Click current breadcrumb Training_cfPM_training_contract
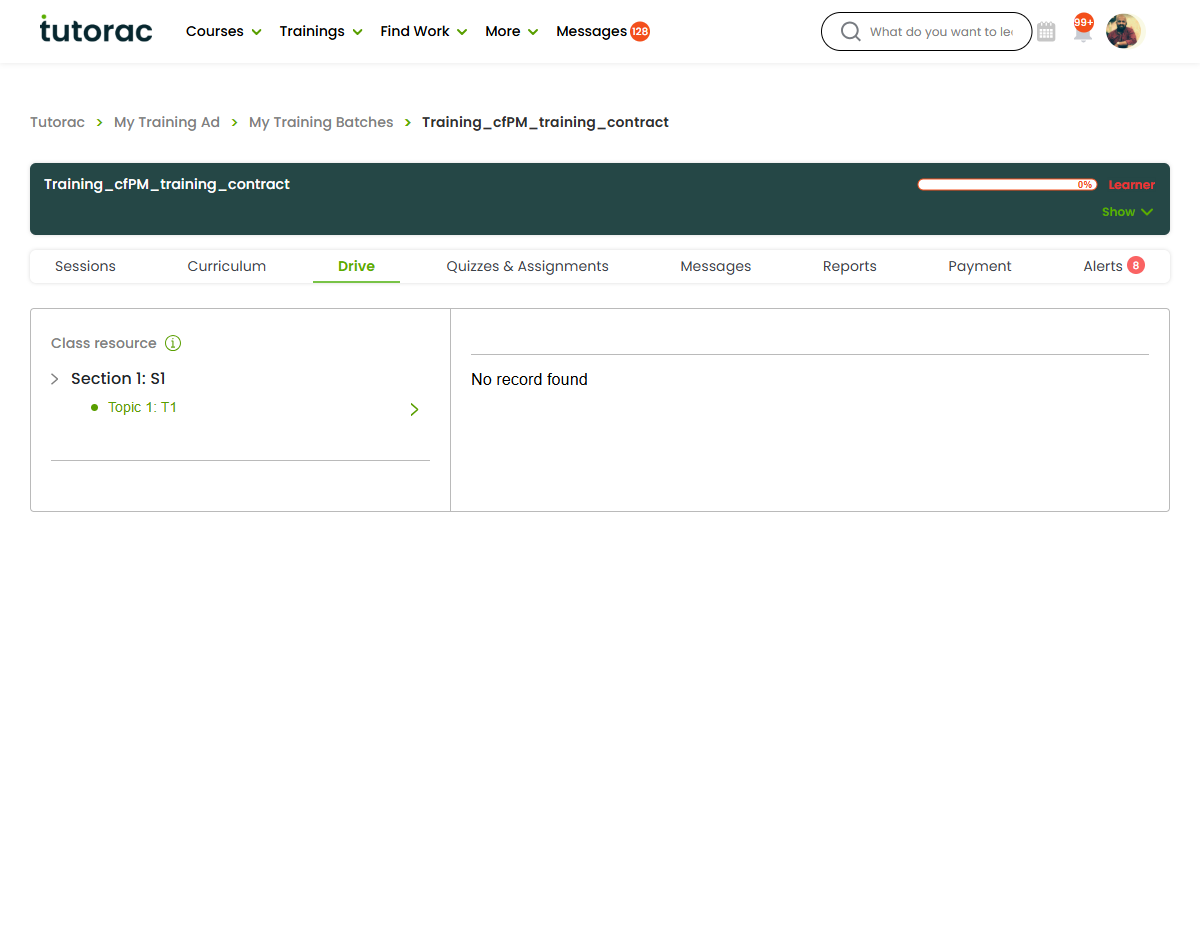 (x=545, y=122)
